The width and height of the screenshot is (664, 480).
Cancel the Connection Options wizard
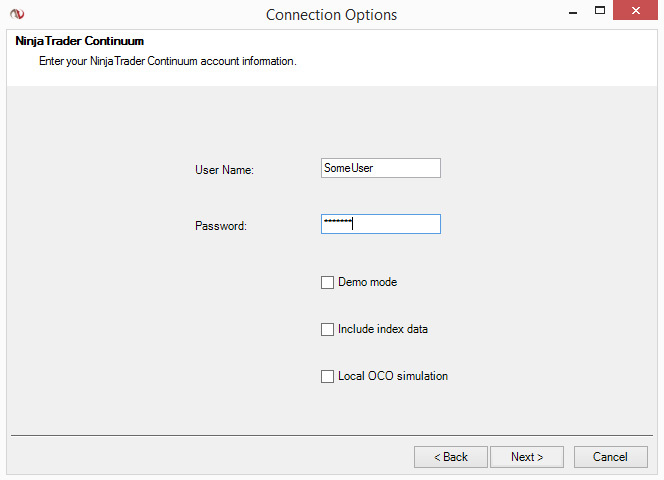611,457
